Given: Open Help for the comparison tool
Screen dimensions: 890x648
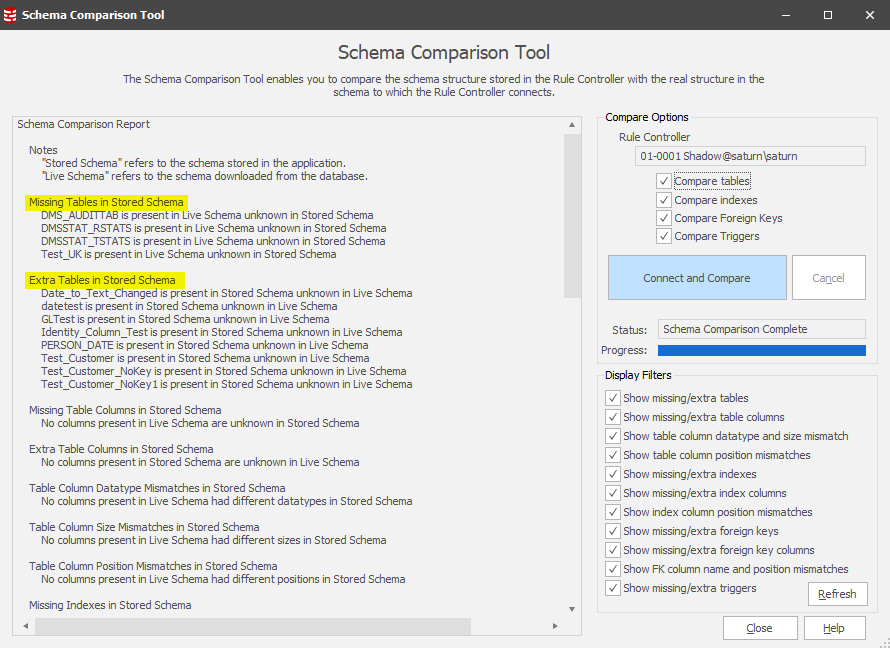Looking at the screenshot, I should (834, 628).
